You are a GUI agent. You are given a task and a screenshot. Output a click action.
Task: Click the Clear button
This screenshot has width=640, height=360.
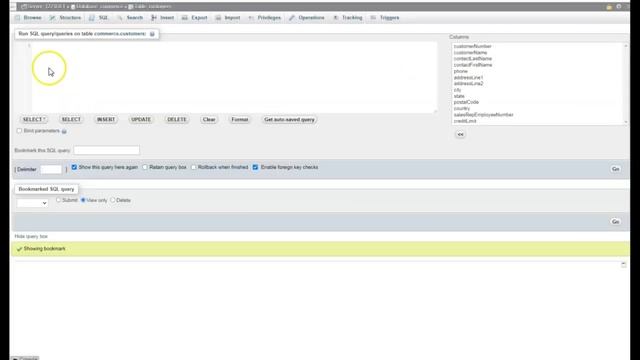tap(209, 120)
